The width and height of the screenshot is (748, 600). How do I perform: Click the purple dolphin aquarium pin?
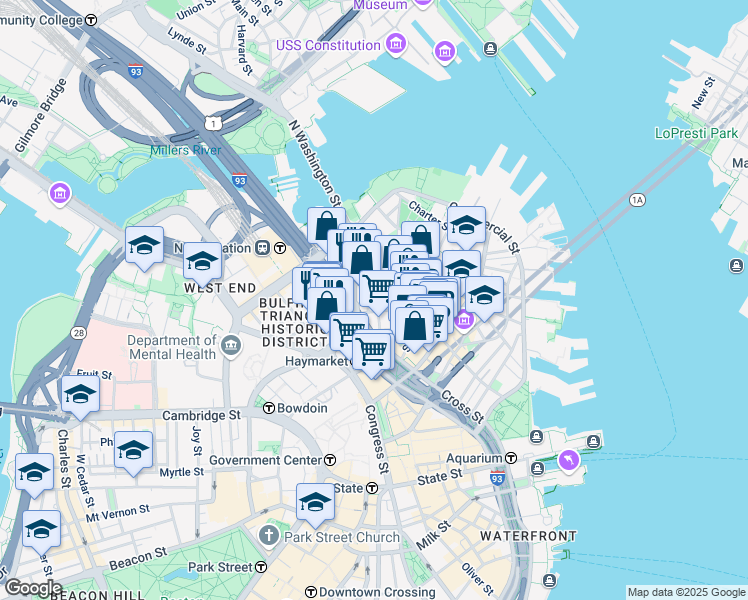tap(569, 461)
